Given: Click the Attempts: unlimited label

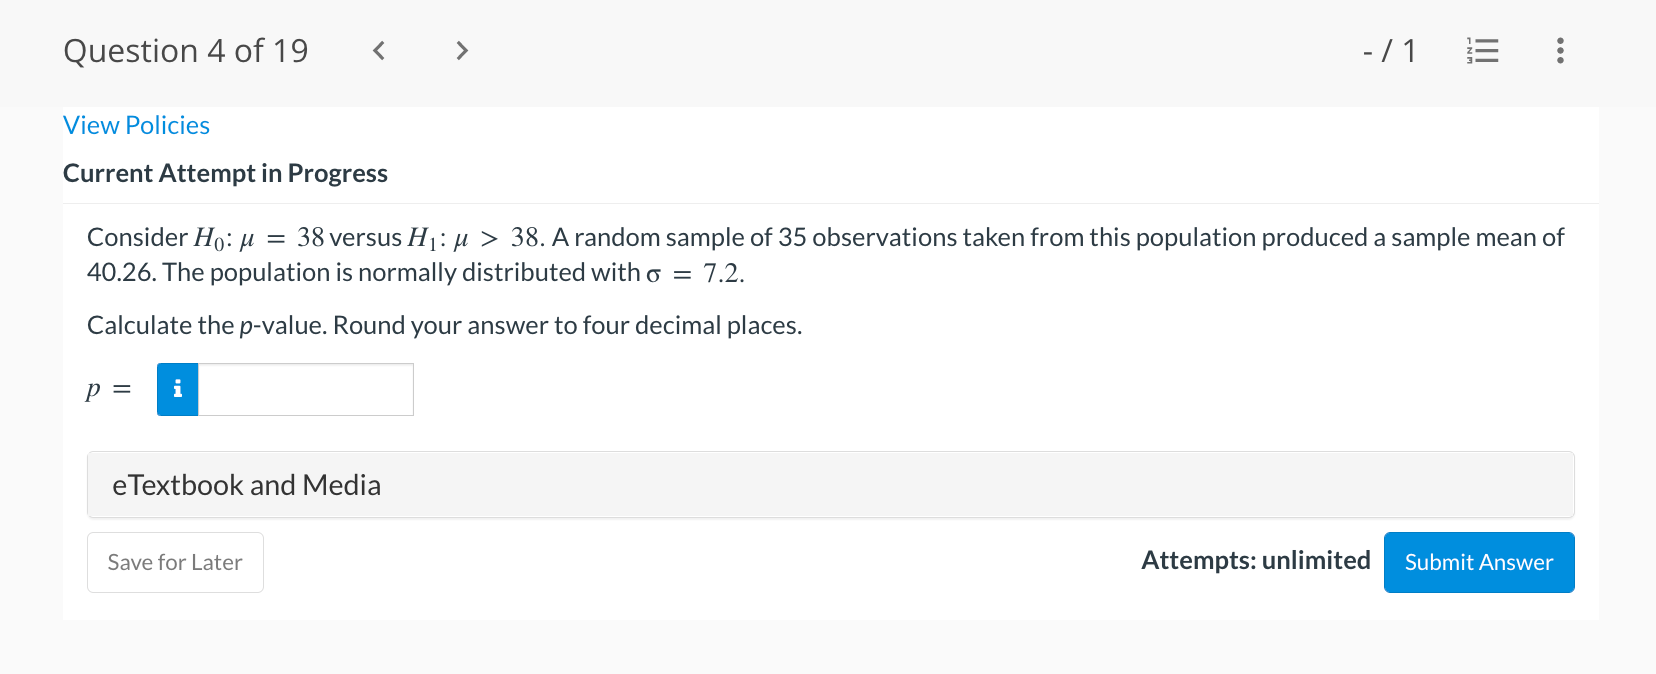Looking at the screenshot, I should point(1256,560).
